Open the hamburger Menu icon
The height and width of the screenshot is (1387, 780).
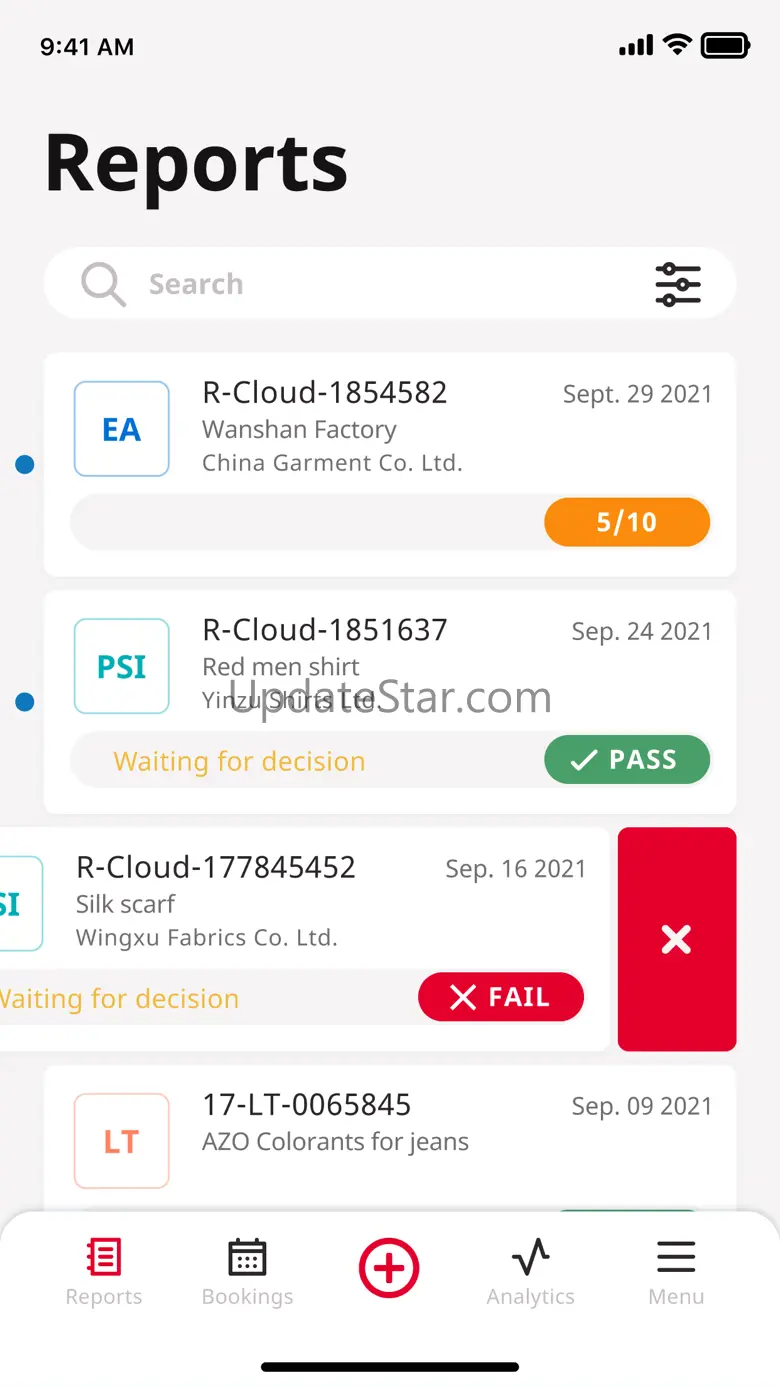tap(676, 1257)
